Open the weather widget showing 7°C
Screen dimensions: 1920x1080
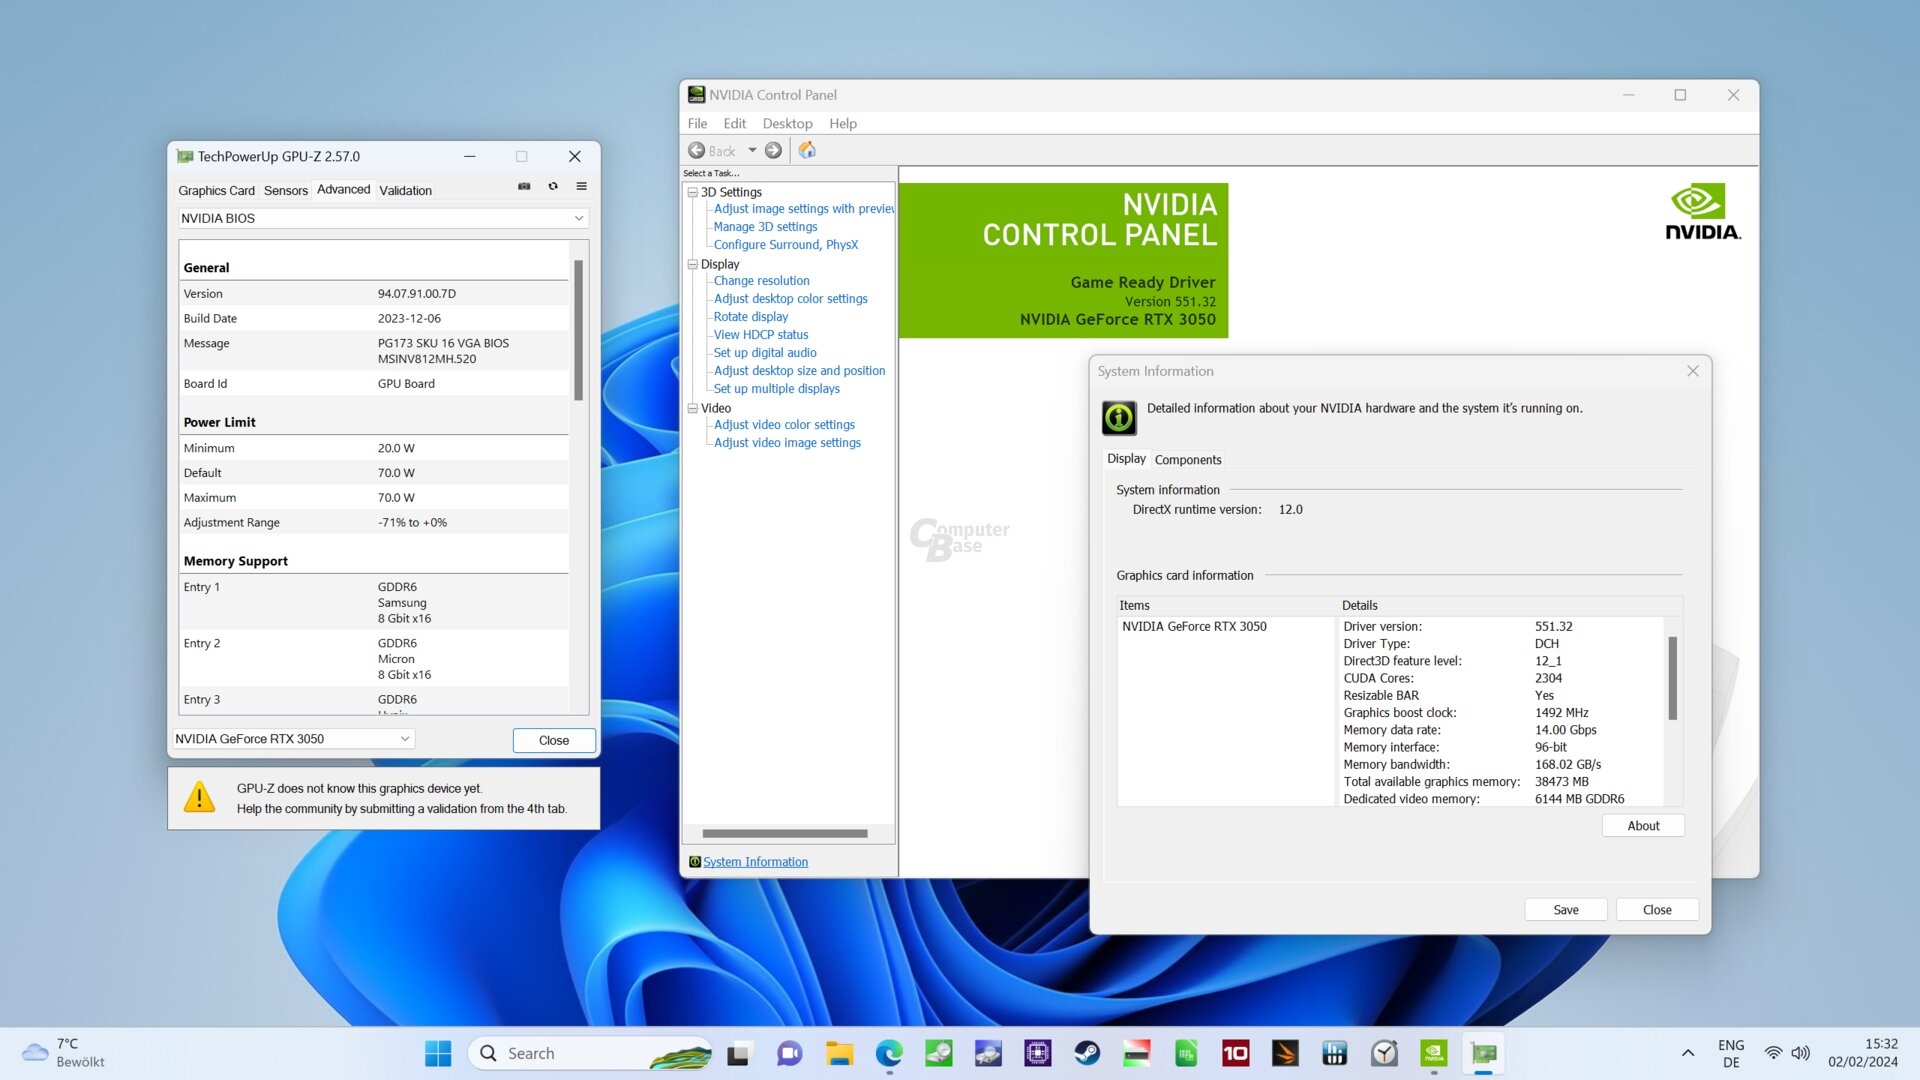click(x=63, y=1053)
